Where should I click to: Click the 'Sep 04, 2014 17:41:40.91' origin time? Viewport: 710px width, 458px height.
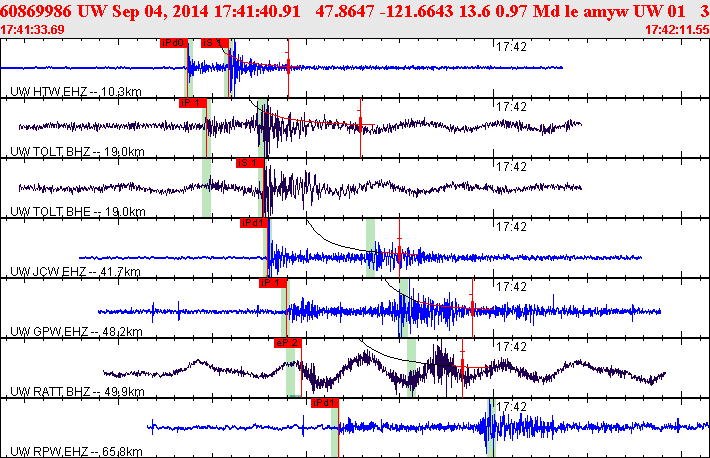[206, 11]
